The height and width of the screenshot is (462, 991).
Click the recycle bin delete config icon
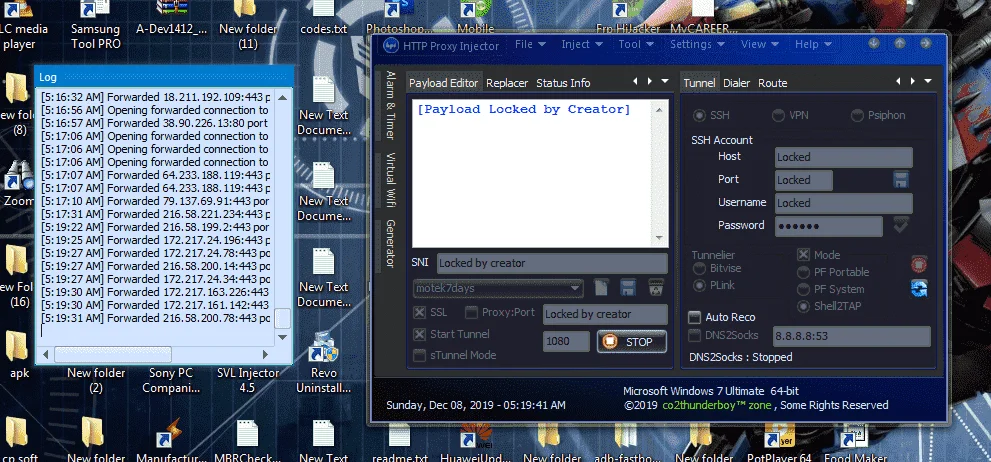point(656,288)
